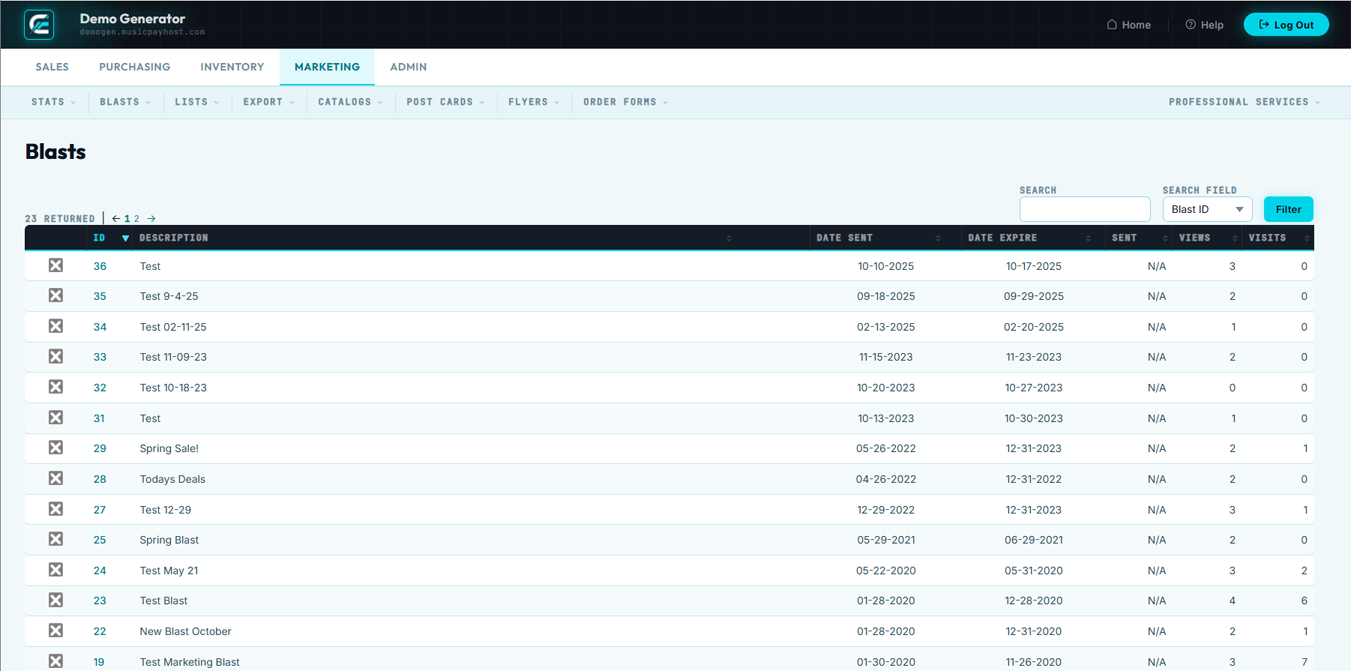Click the date sent '05-26-2022'
This screenshot has height=671, width=1351.
tap(886, 448)
